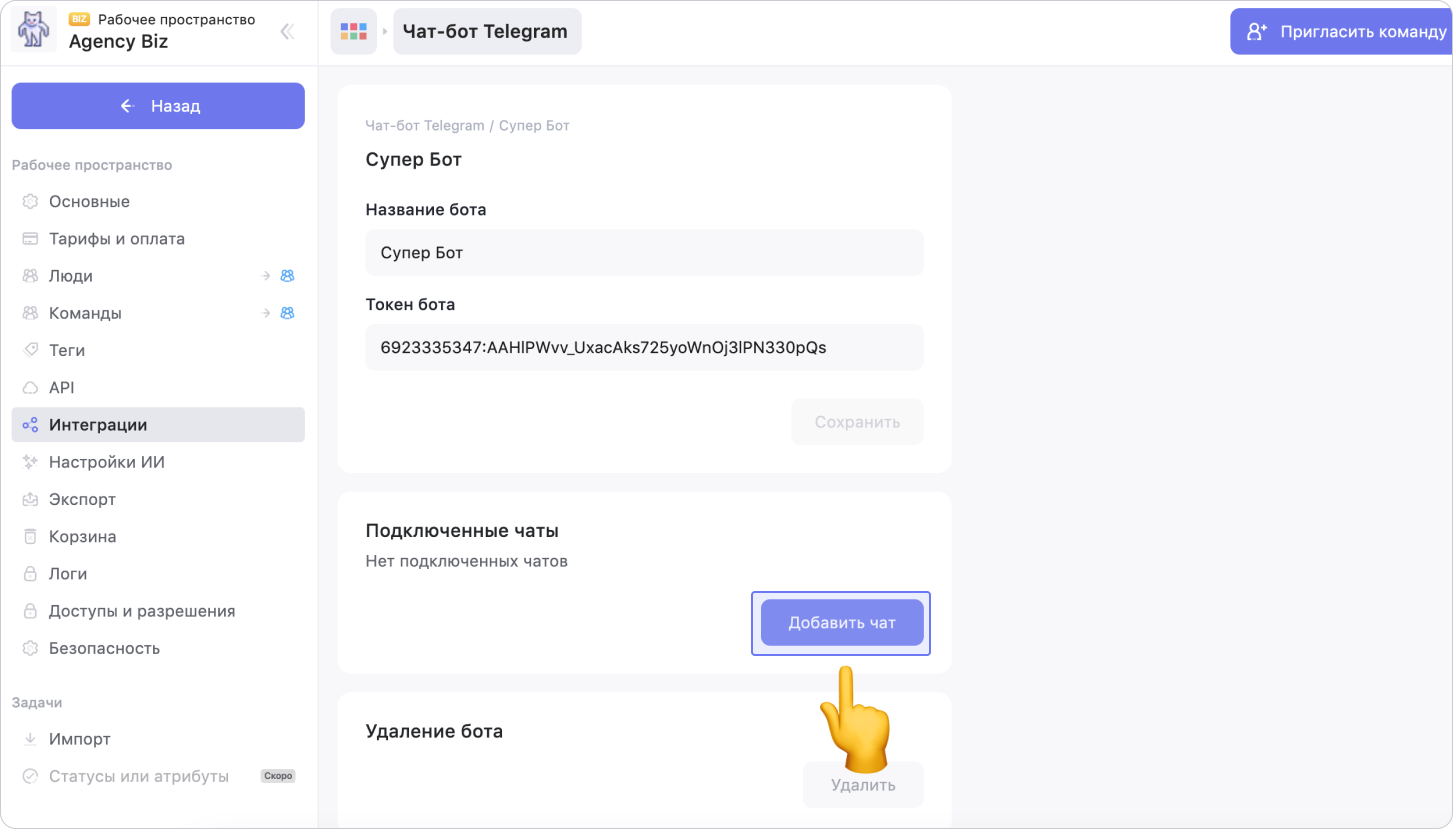Open the Импорт tasks item
Viewport: 1453px width, 829px height.
tap(80, 739)
